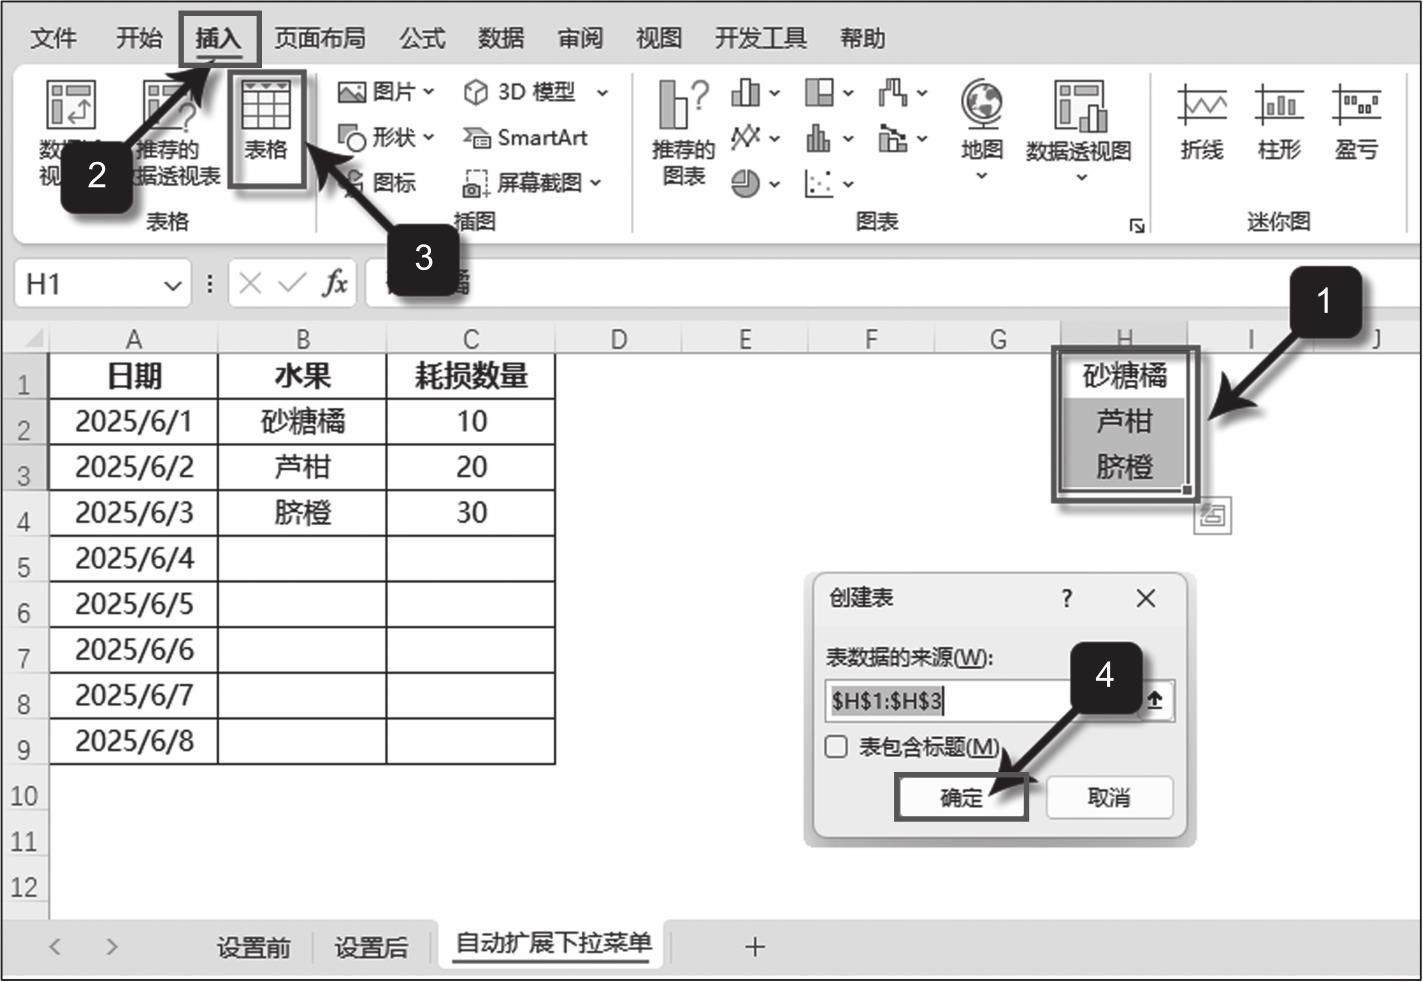1423x982 pixels.
Task: Open the 形状 shapes dropdown
Action: 386,137
